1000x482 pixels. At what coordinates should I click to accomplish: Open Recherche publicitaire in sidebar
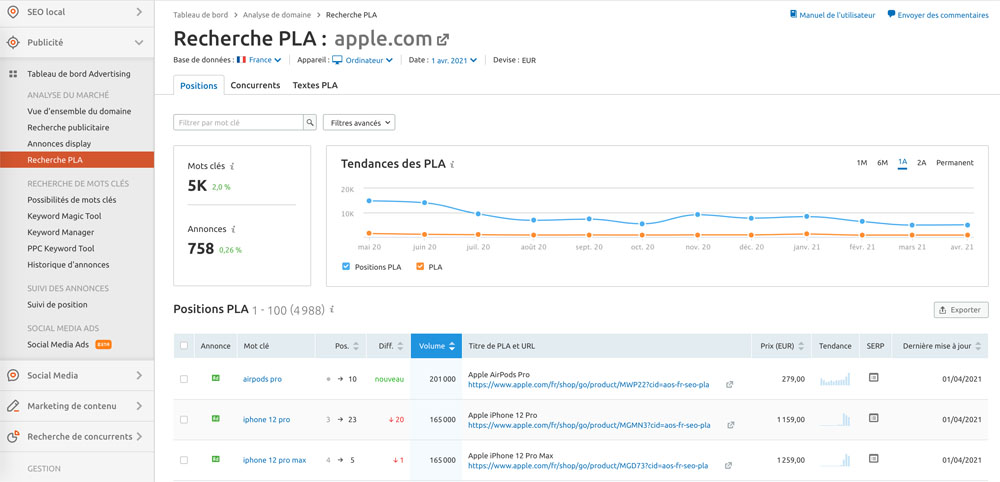[x=68, y=128]
